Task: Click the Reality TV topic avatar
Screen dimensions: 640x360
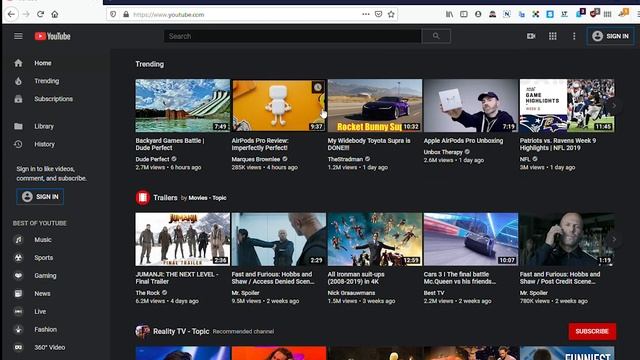Action: point(143,331)
